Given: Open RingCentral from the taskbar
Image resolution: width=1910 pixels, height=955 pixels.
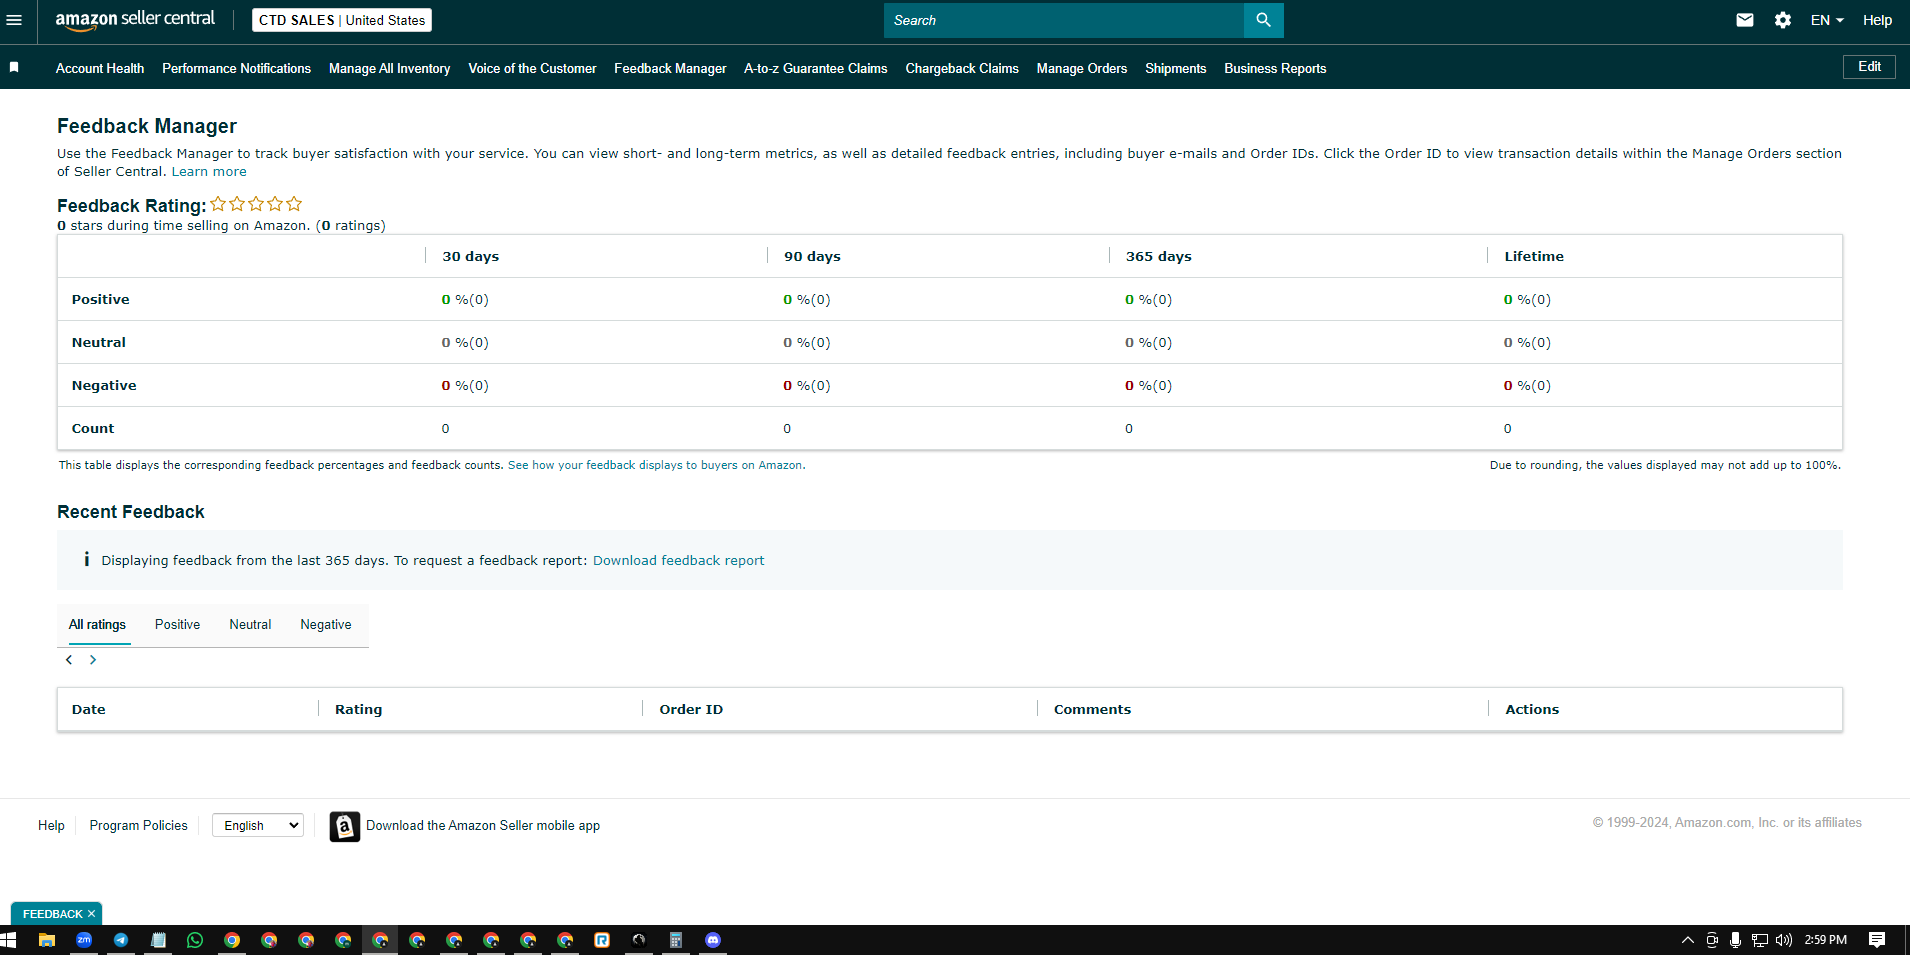Looking at the screenshot, I should tap(602, 940).
